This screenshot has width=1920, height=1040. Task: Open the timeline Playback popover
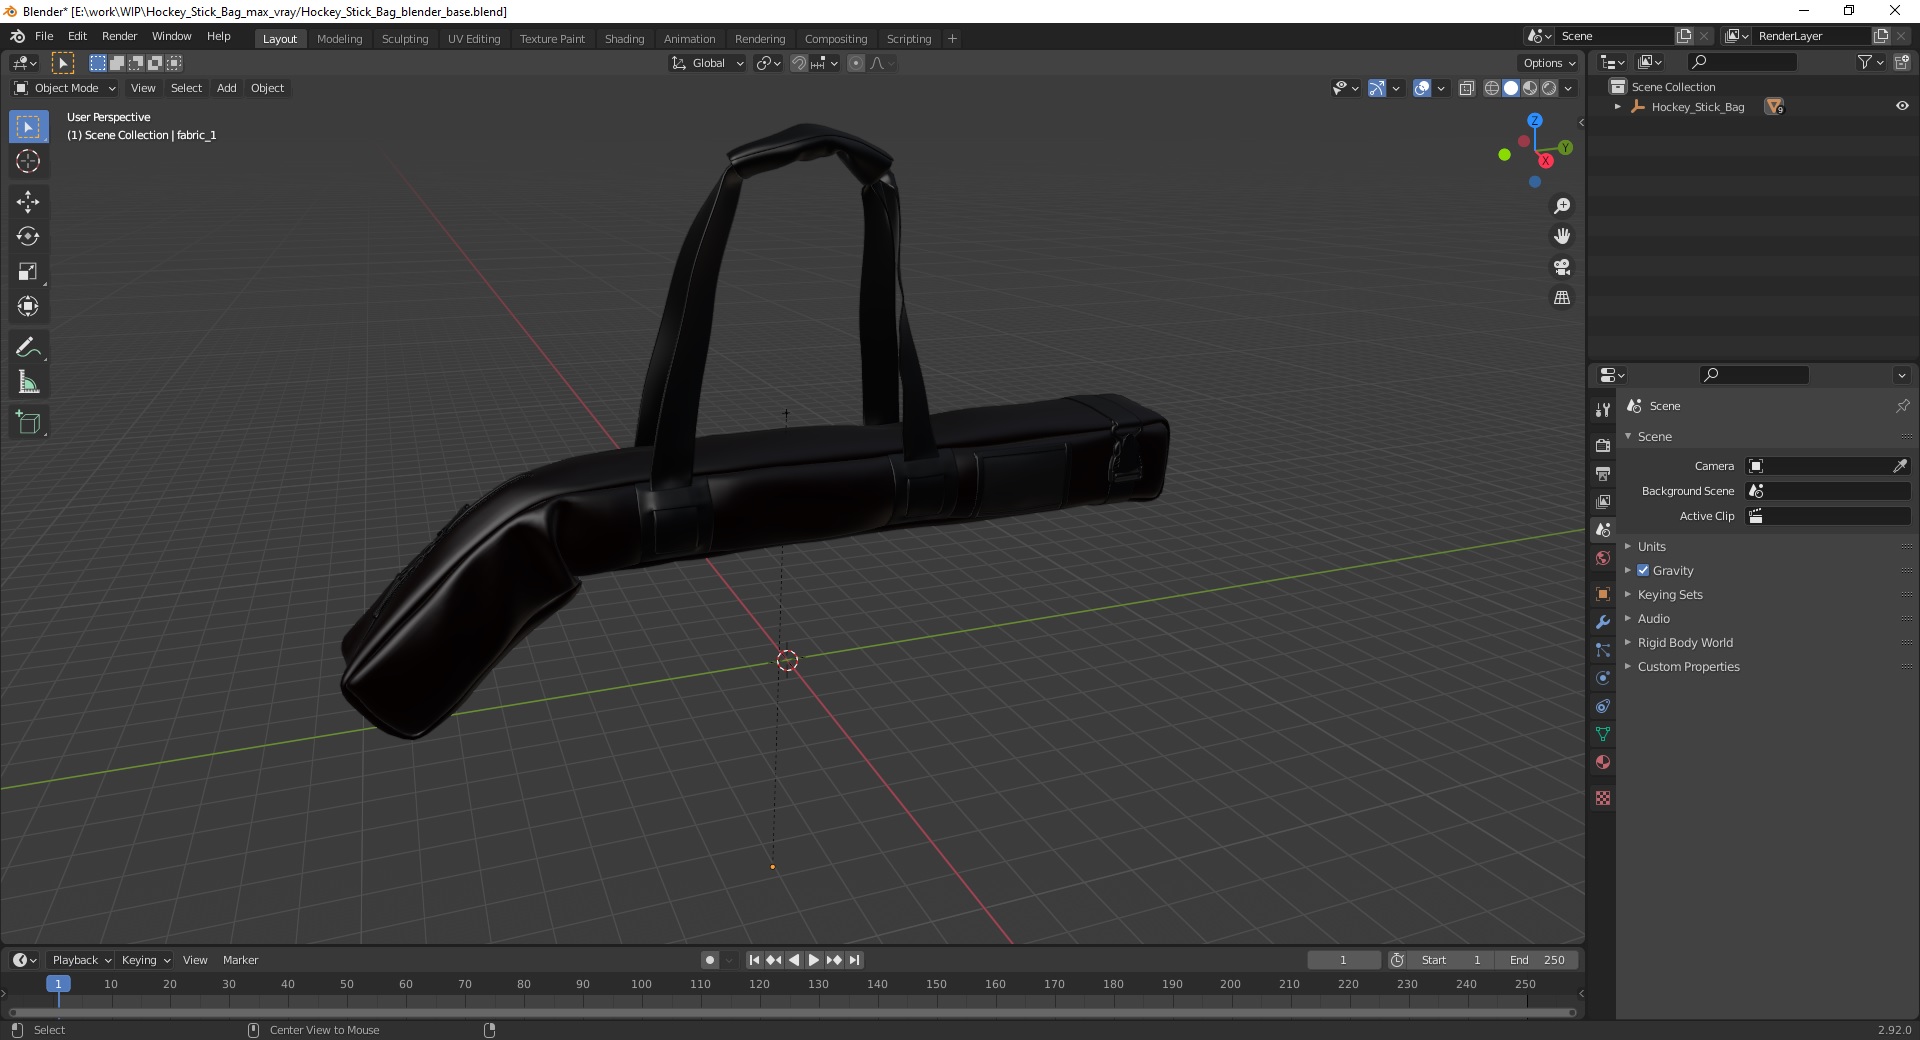[x=81, y=960]
